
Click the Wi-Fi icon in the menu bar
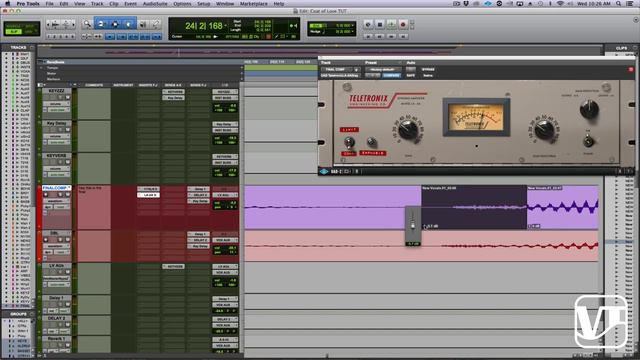point(560,4)
